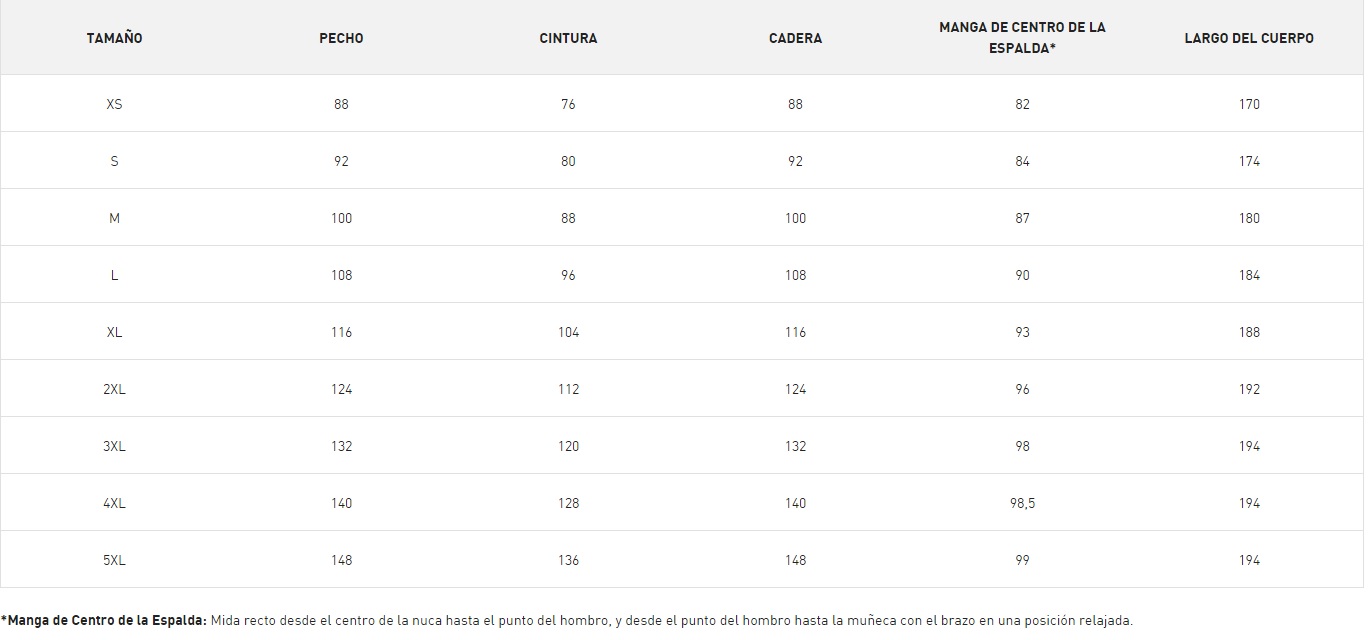Viewport: 1368px width, 640px height.
Task: Click the 5XL size row label
Action: point(114,560)
